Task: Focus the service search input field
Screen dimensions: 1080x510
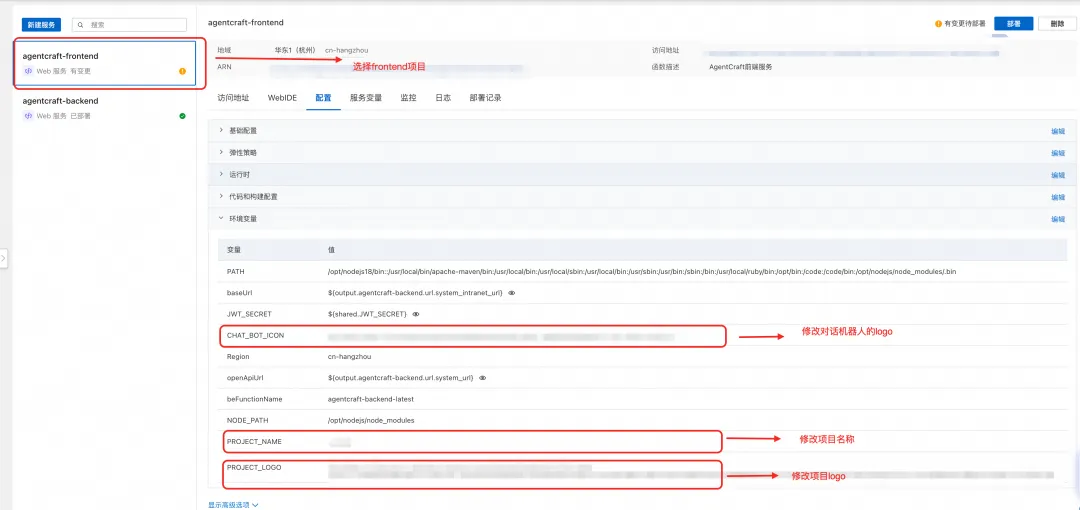Action: (x=129, y=25)
